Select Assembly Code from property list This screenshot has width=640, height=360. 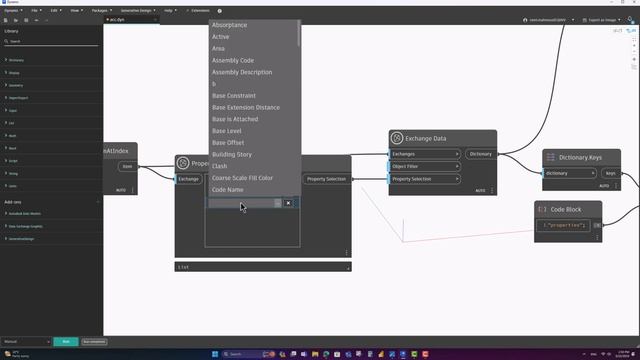[233, 60]
